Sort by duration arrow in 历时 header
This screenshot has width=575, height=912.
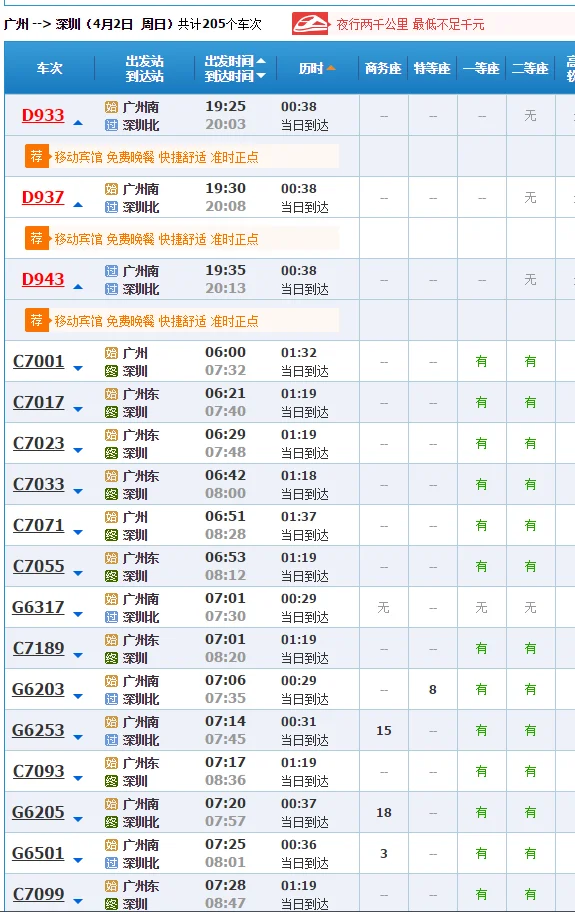[x=331, y=68]
